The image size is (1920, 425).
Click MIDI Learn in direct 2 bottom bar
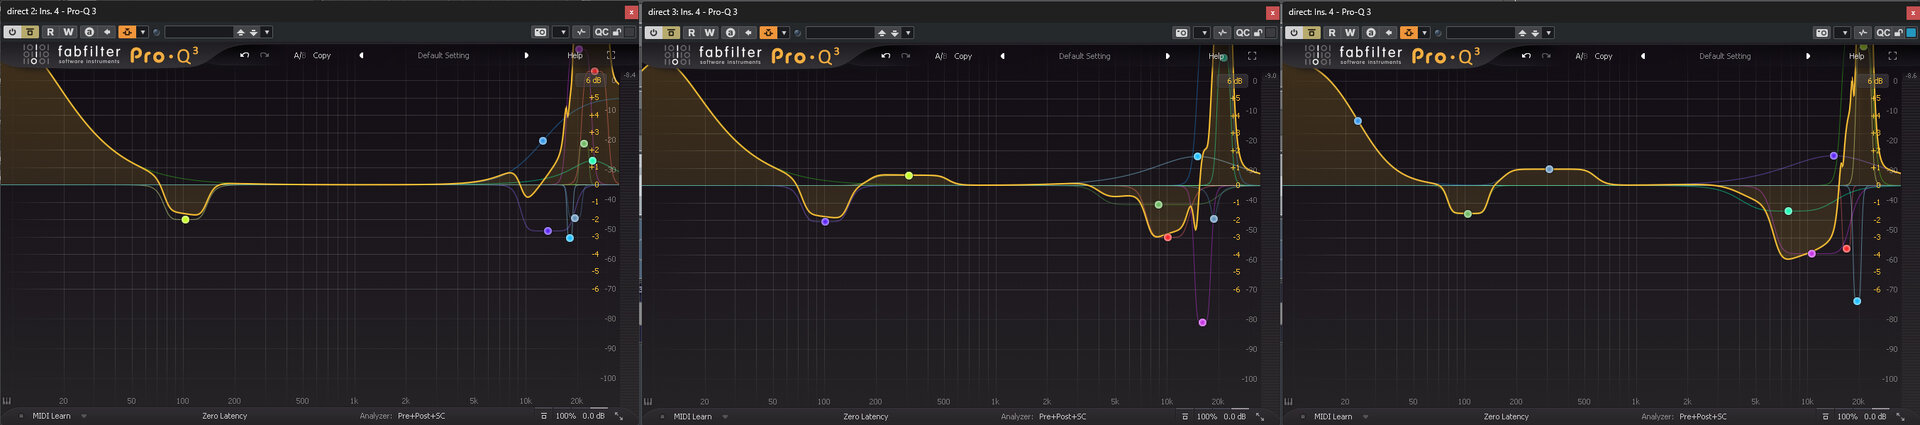pos(51,416)
